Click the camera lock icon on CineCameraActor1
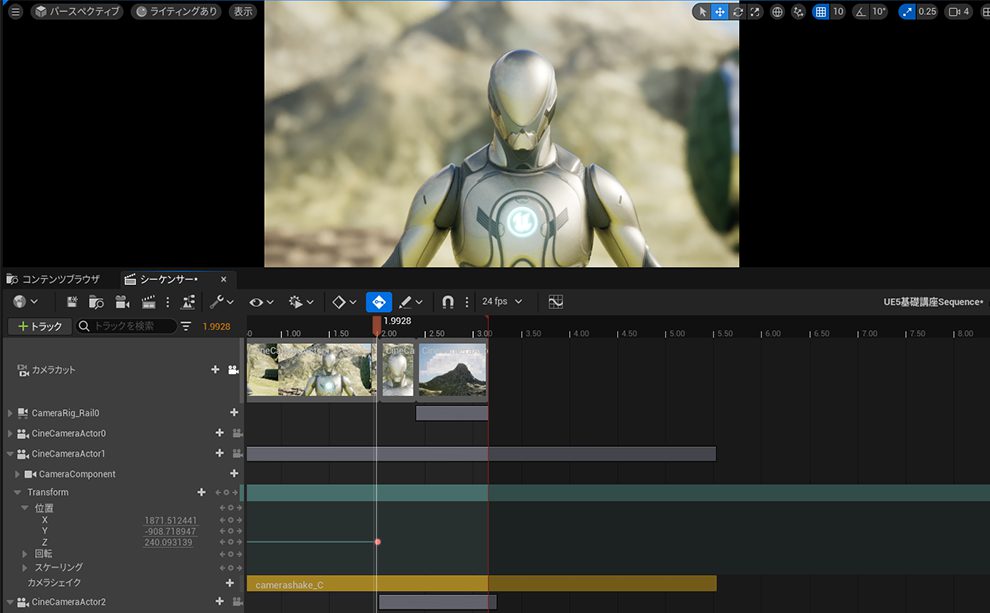The image size is (990, 613). coord(237,454)
